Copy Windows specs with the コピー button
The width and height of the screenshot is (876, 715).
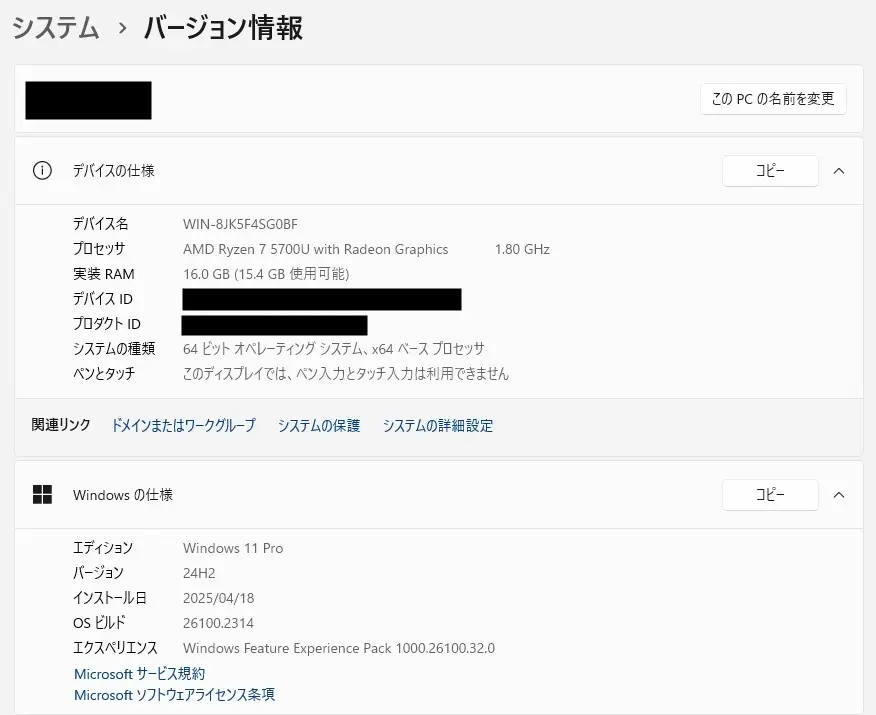click(770, 495)
